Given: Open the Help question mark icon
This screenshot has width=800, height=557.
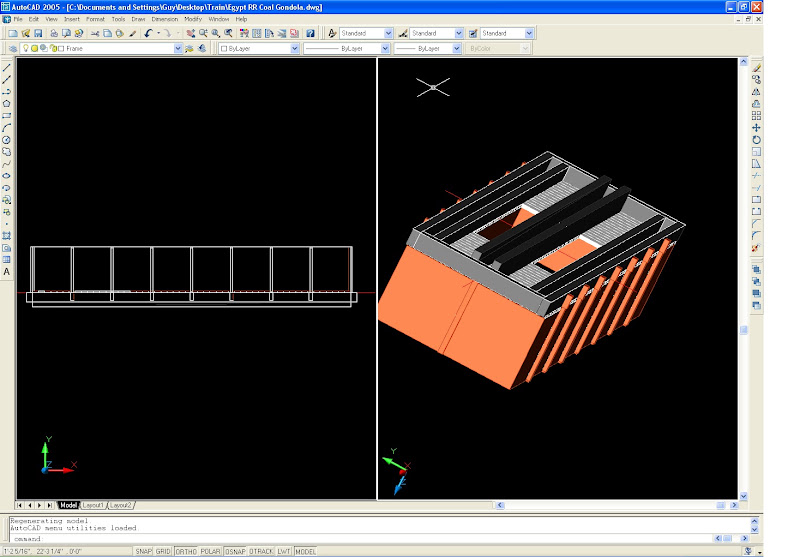Looking at the screenshot, I should (310, 33).
